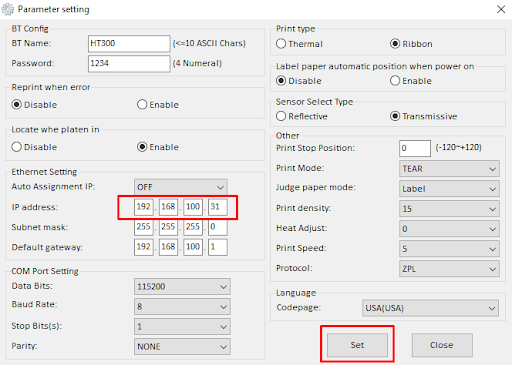Screen dimensions: 512x365
Task: Open the Parity dropdown
Action: point(182,347)
